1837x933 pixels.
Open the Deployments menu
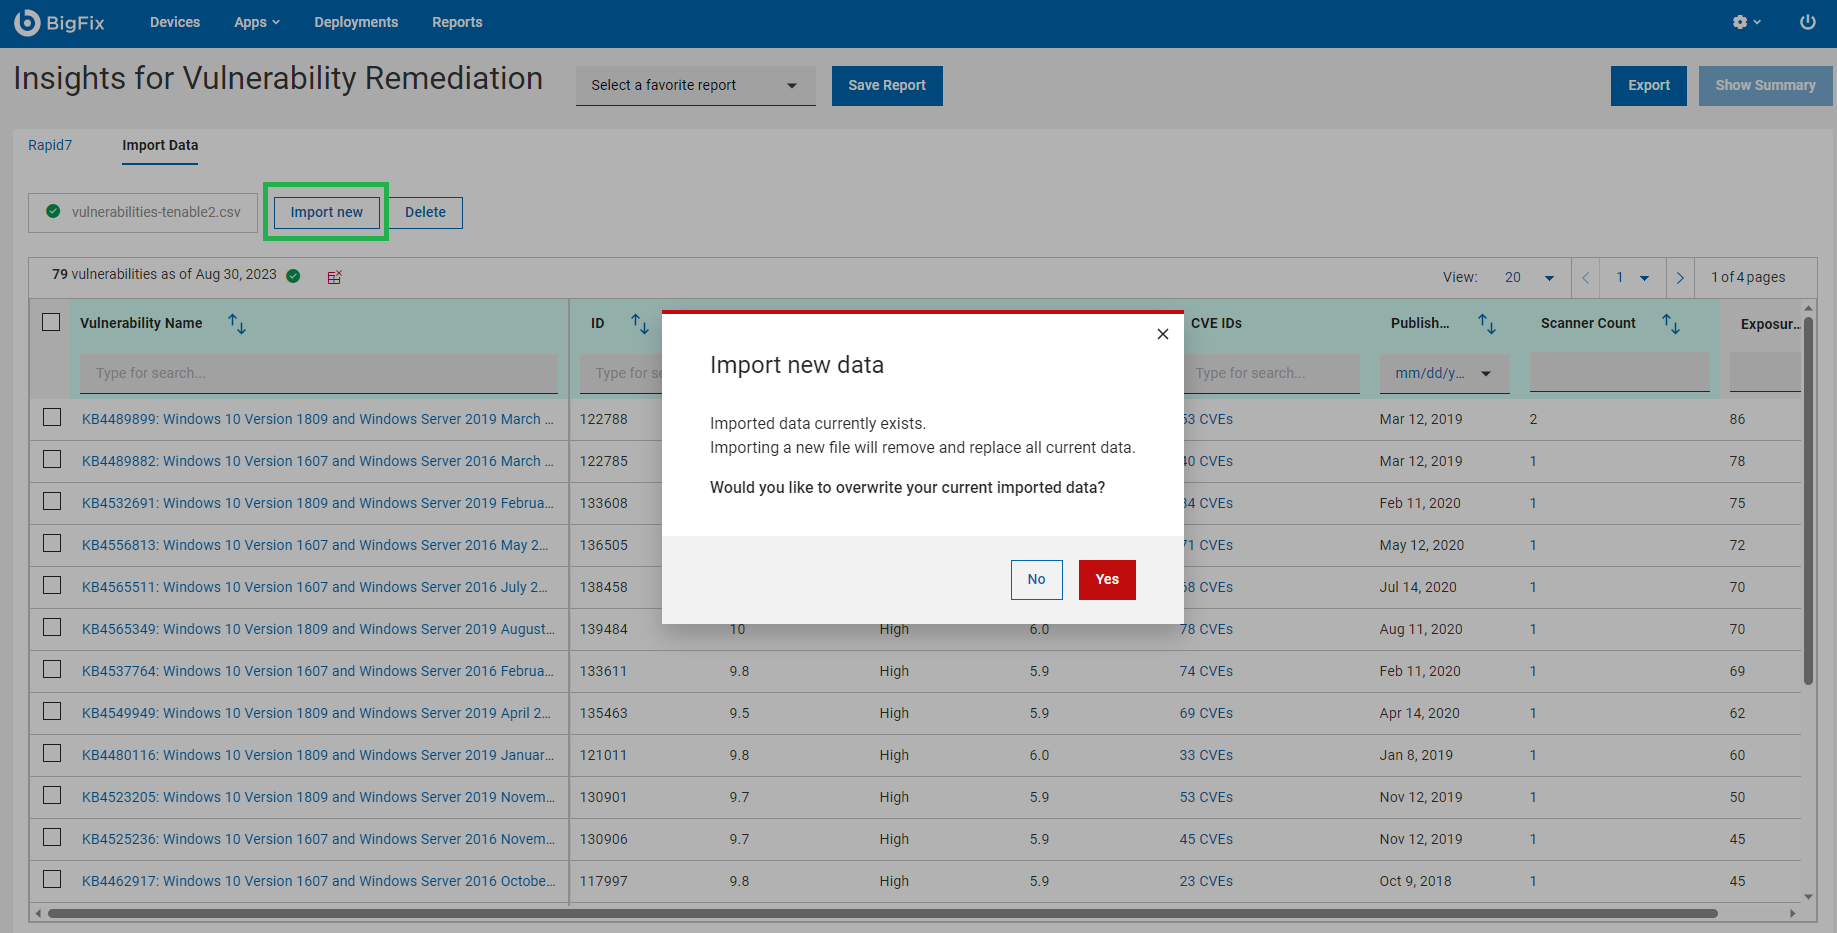pos(356,22)
